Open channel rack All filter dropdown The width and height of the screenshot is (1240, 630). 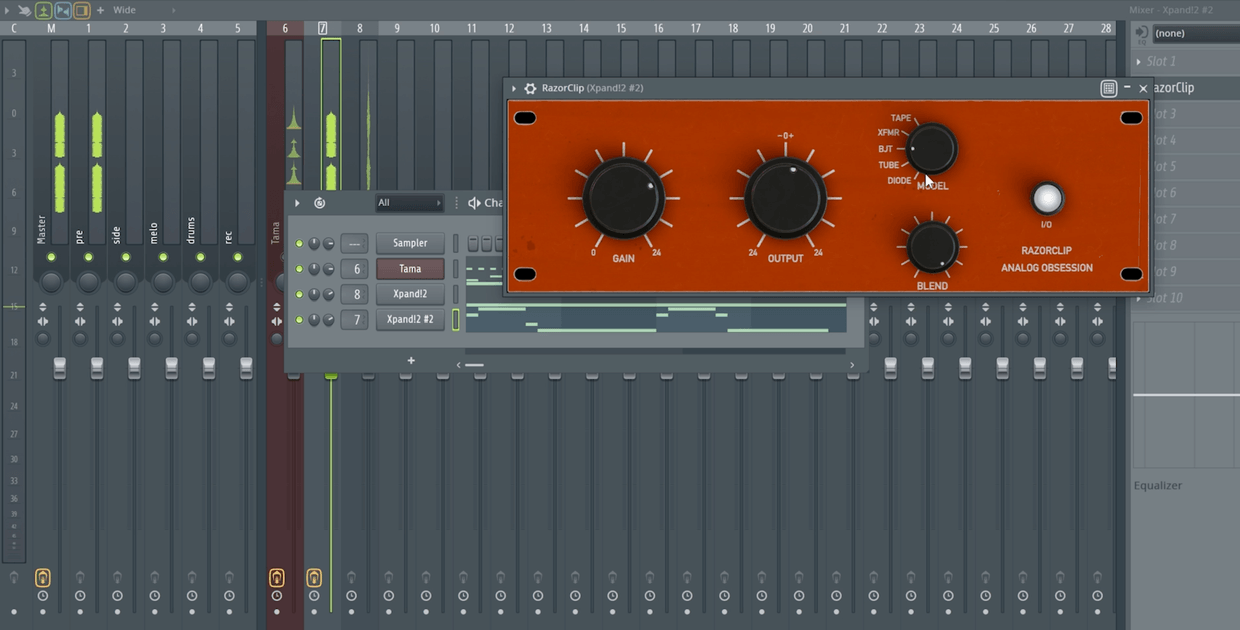(x=409, y=203)
